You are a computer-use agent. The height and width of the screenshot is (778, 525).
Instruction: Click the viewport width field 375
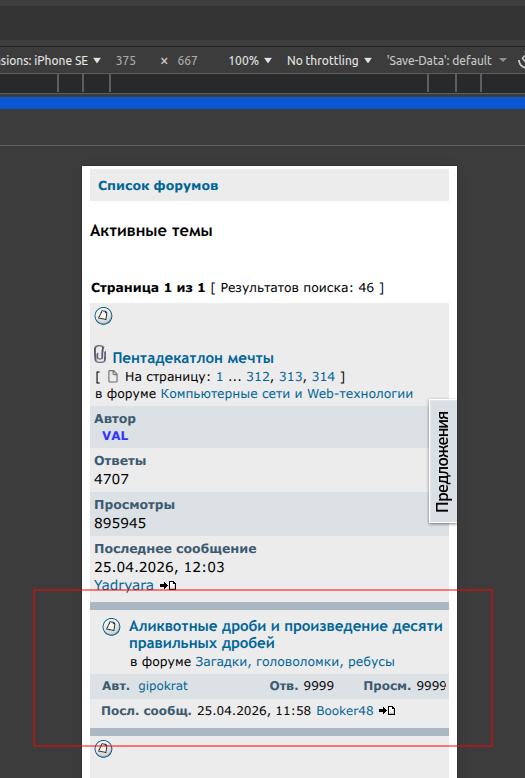point(126,61)
